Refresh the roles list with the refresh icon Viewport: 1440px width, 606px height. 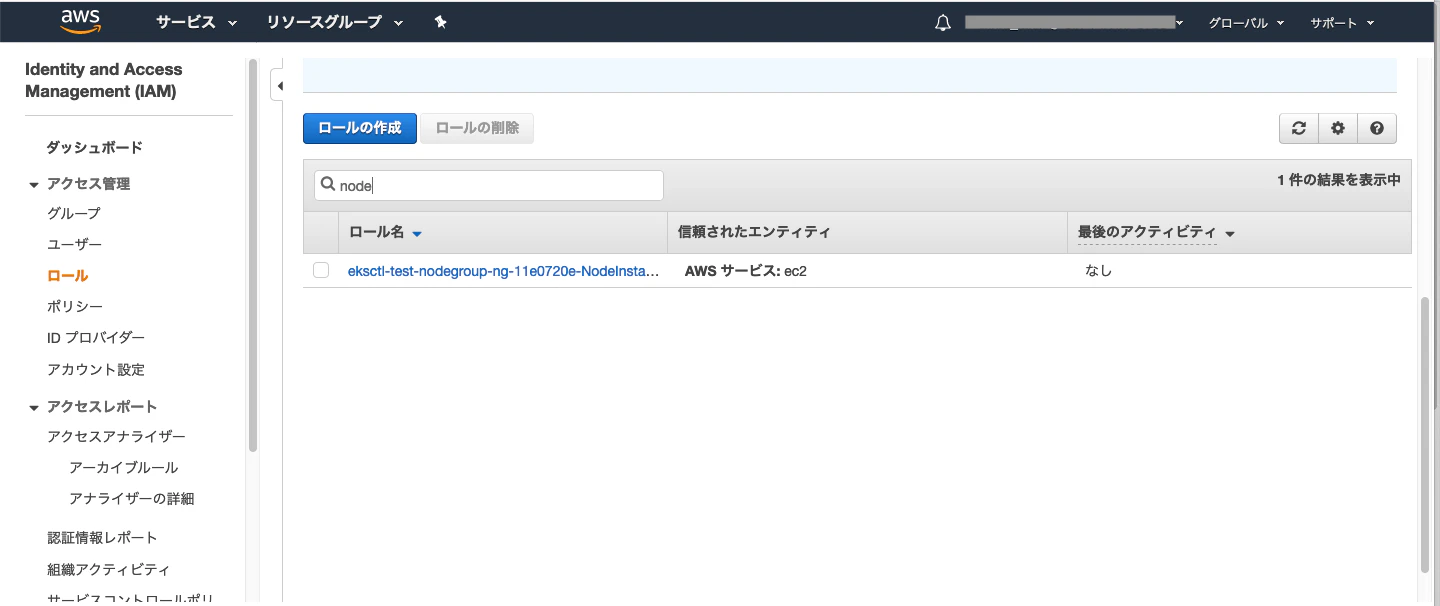1298,128
